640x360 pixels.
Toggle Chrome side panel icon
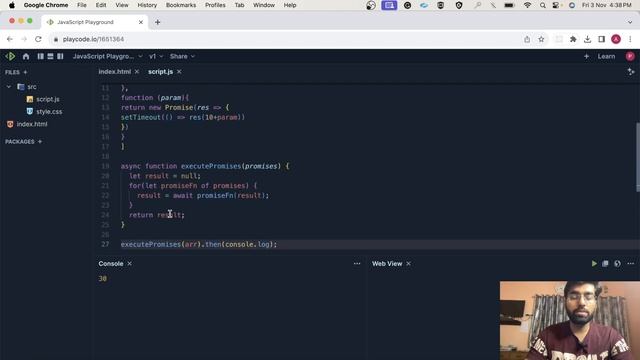601,39
